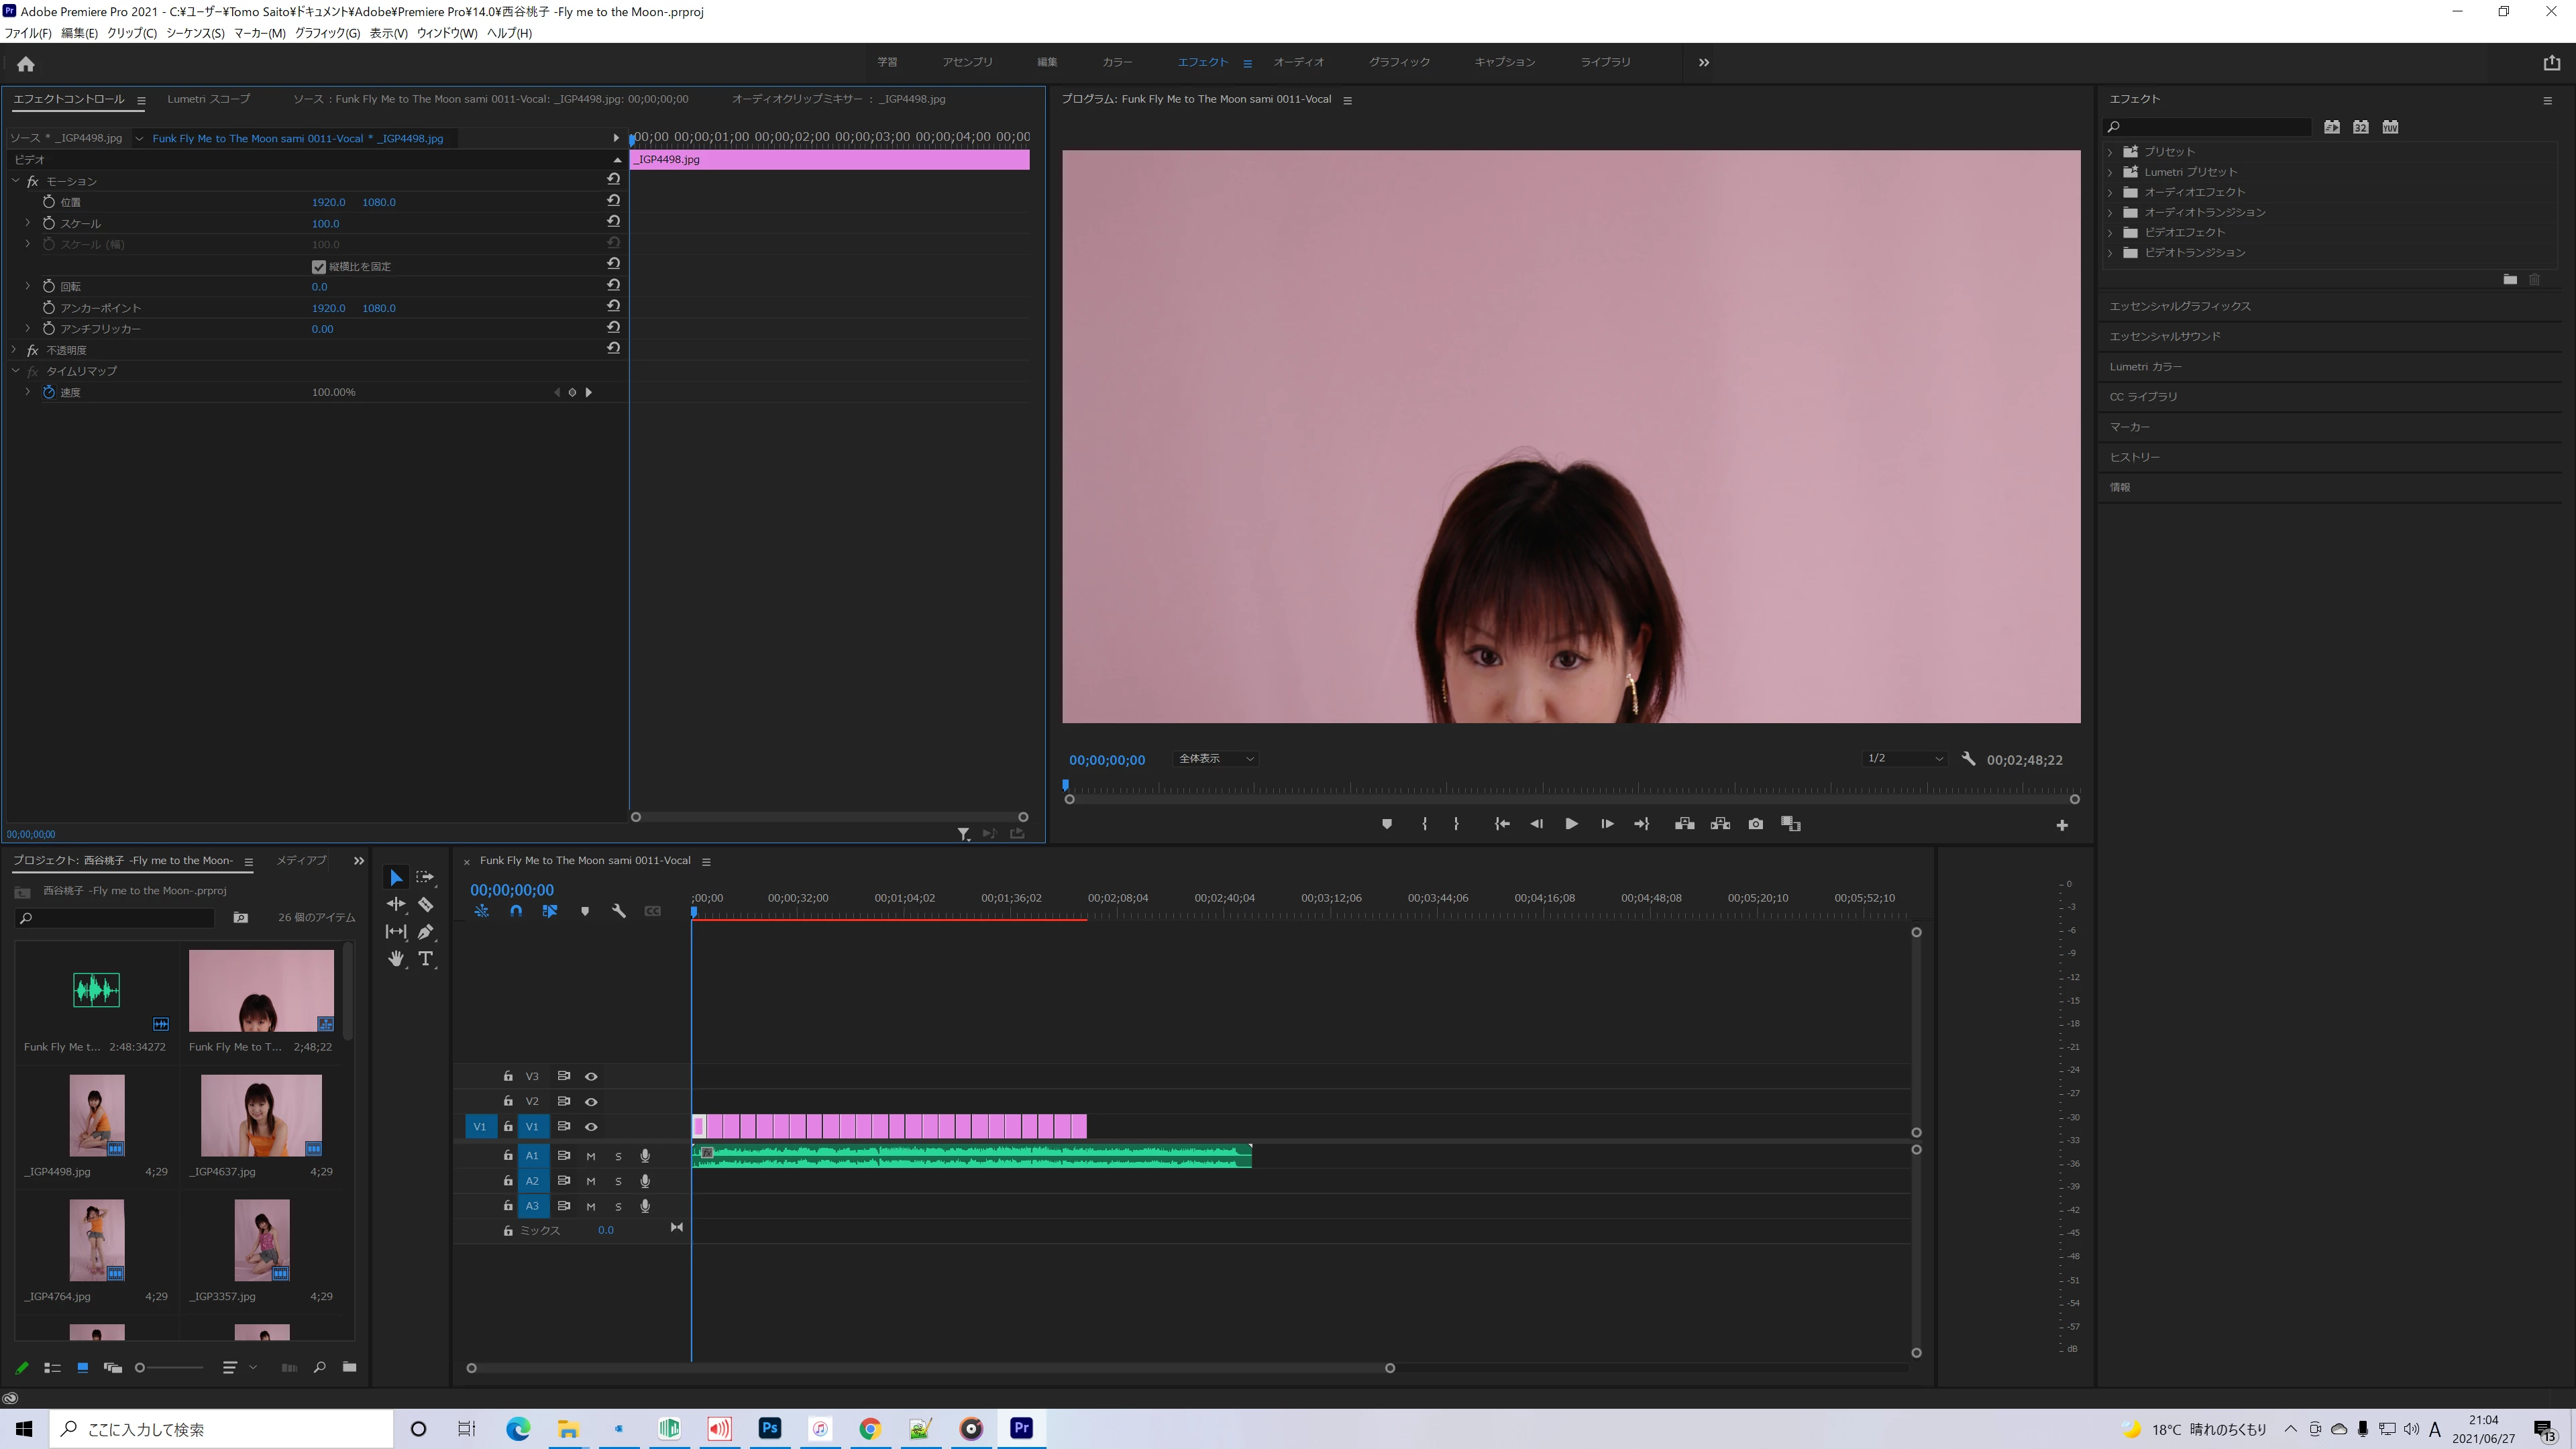The image size is (2576, 1449).
Task: Select the Pen tool
Action: click(425, 931)
